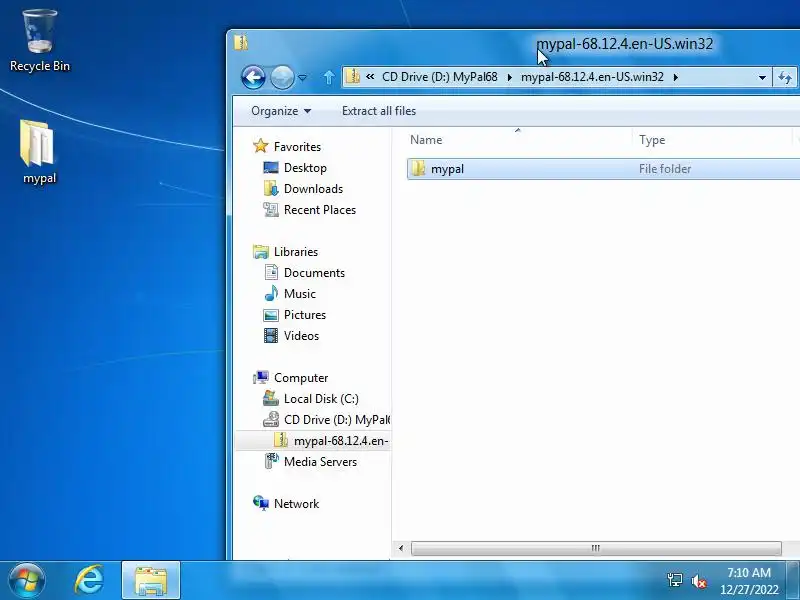800x600 pixels.
Task: Click the Recent Places icon
Action: (x=271, y=209)
